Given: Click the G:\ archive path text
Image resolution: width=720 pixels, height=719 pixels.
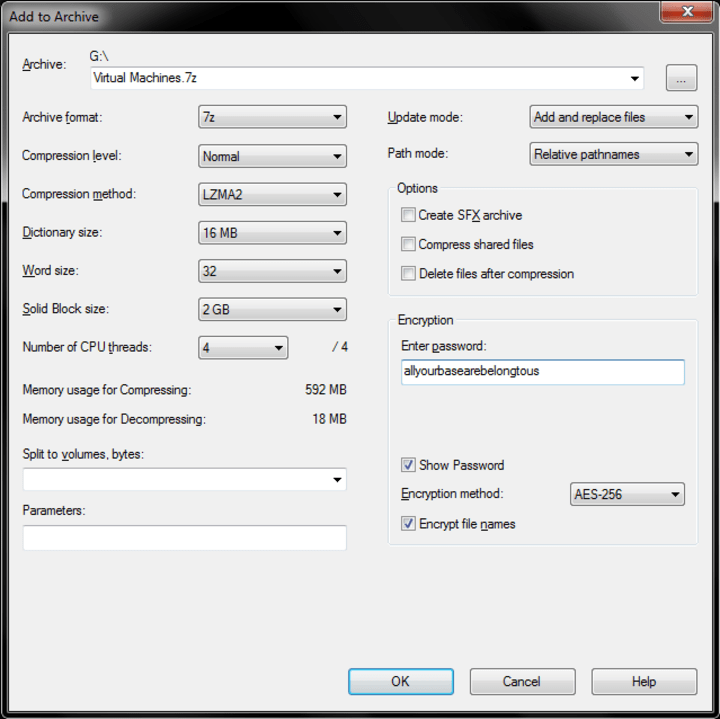Looking at the screenshot, I should point(99,56).
